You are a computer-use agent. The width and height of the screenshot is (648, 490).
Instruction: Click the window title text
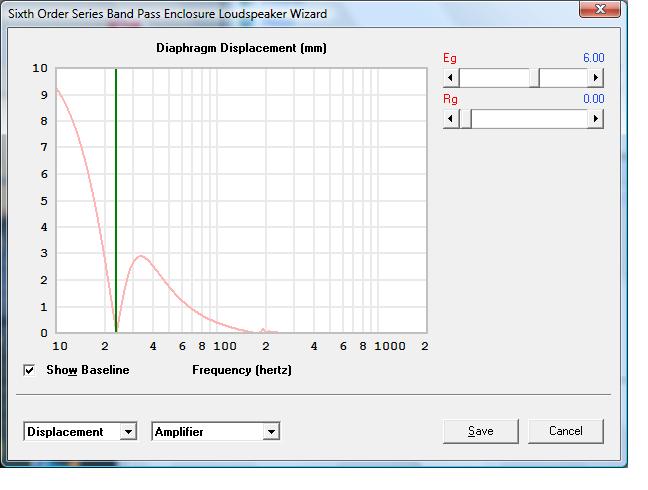point(167,14)
